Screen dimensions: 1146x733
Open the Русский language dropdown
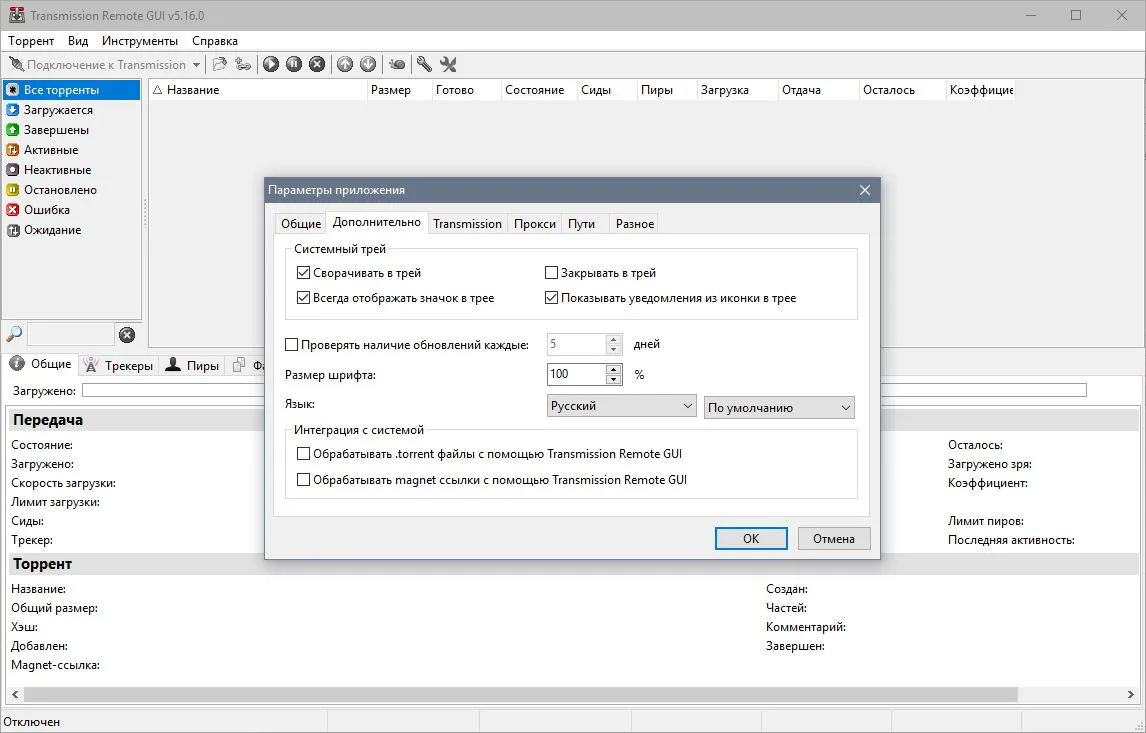(621, 406)
